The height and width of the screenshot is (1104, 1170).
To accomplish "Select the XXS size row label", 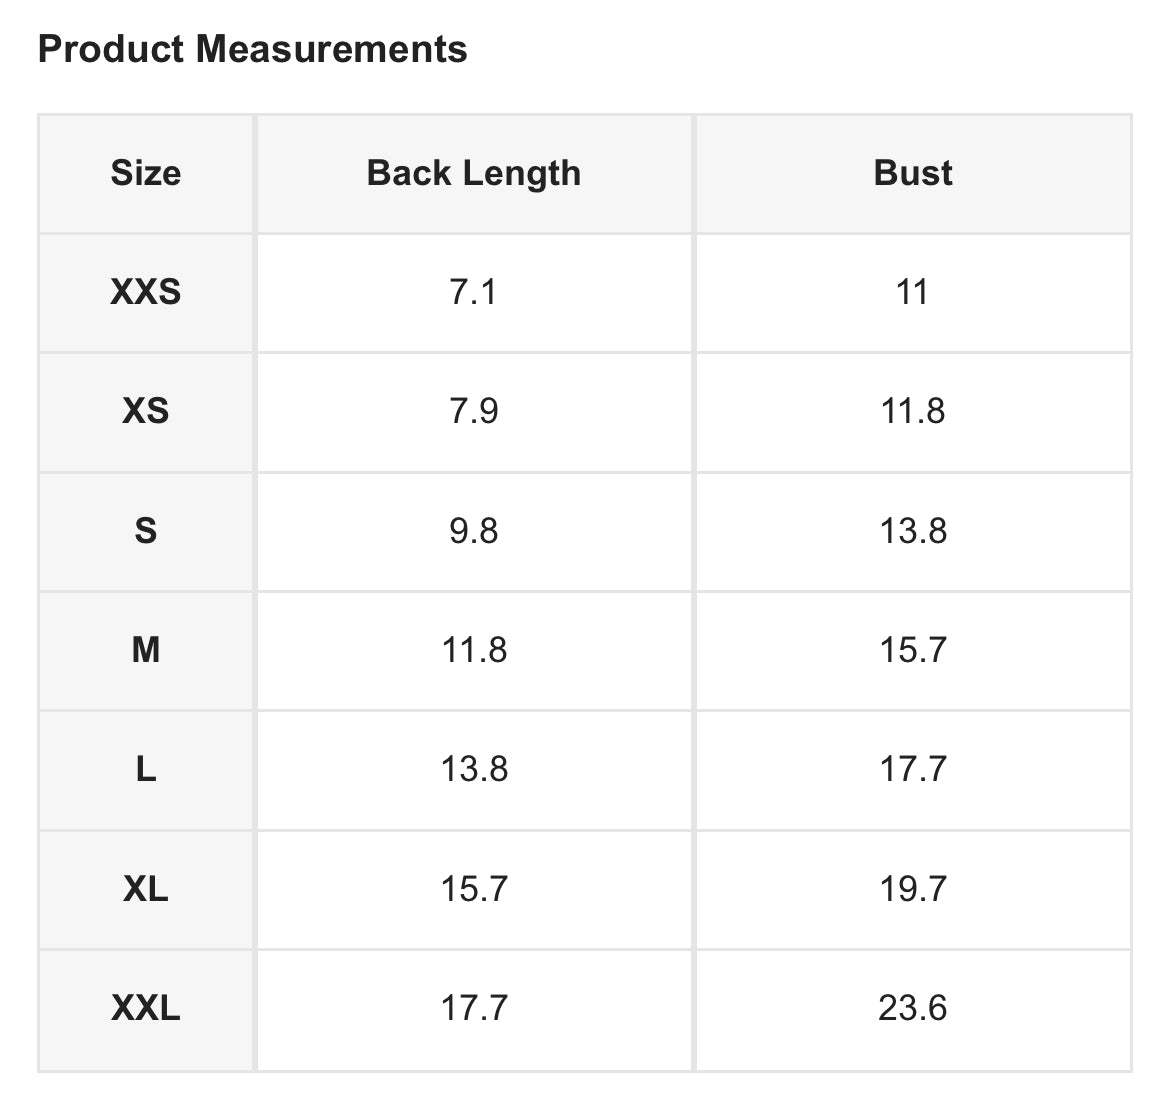I will point(146,292).
